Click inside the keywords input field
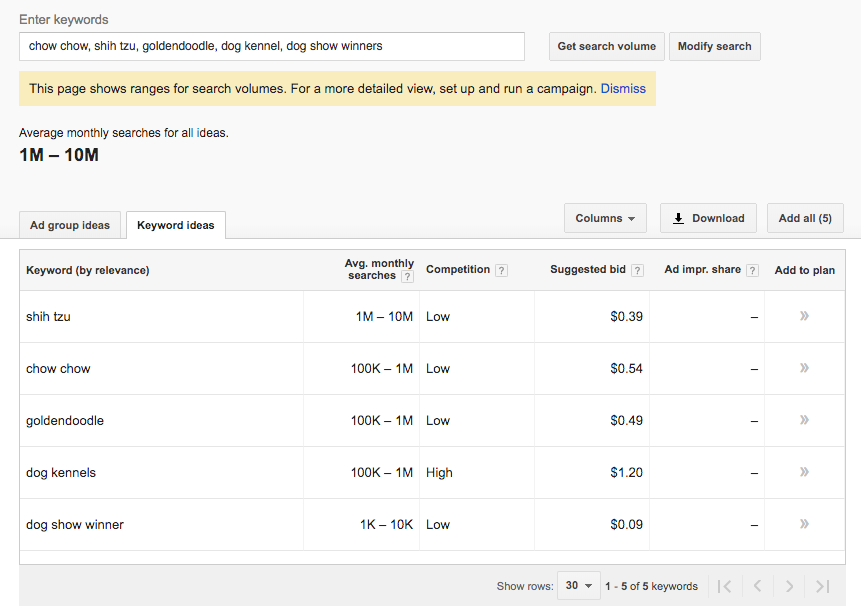 point(270,46)
